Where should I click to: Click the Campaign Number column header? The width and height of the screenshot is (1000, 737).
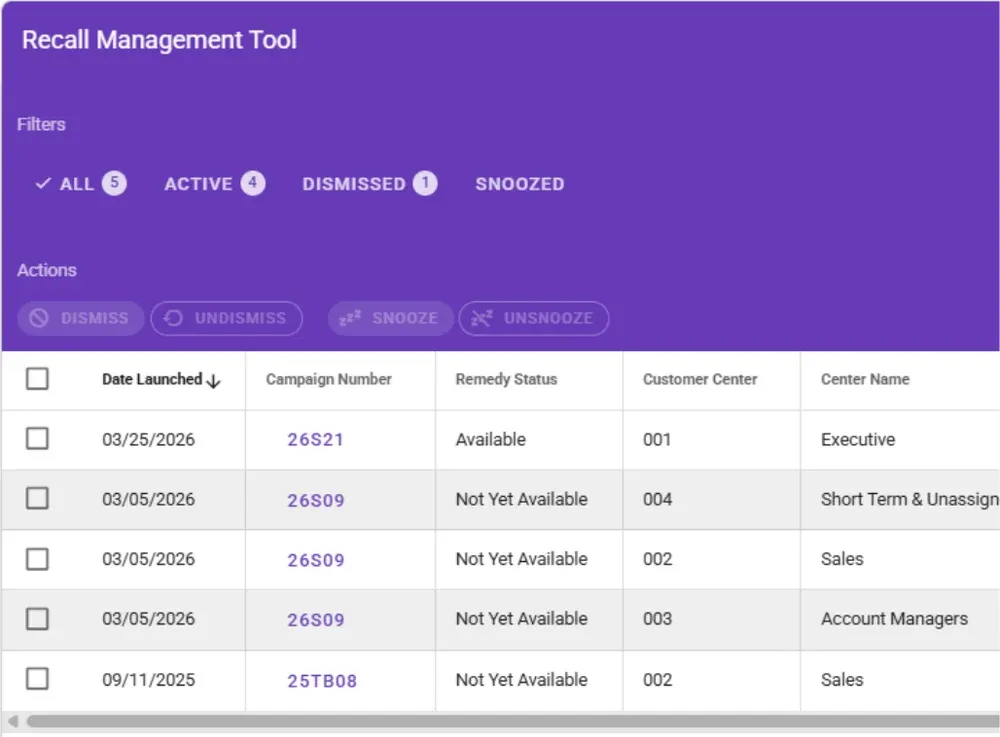click(x=328, y=379)
